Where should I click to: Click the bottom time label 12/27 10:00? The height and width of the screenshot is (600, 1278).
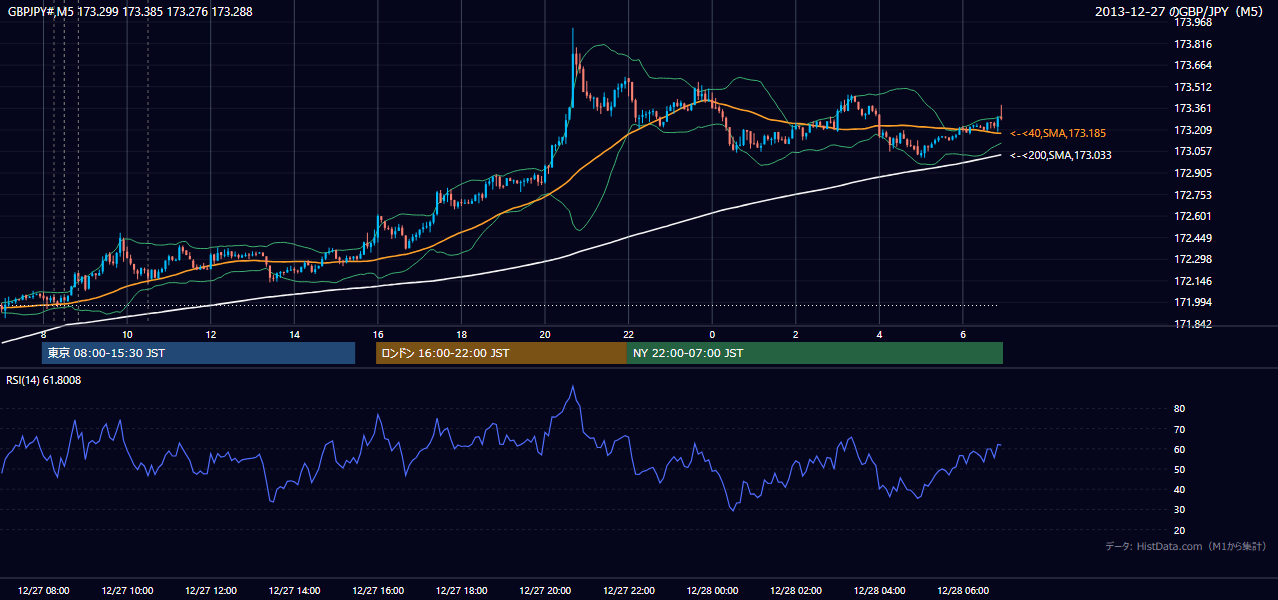pyautogui.click(x=127, y=591)
